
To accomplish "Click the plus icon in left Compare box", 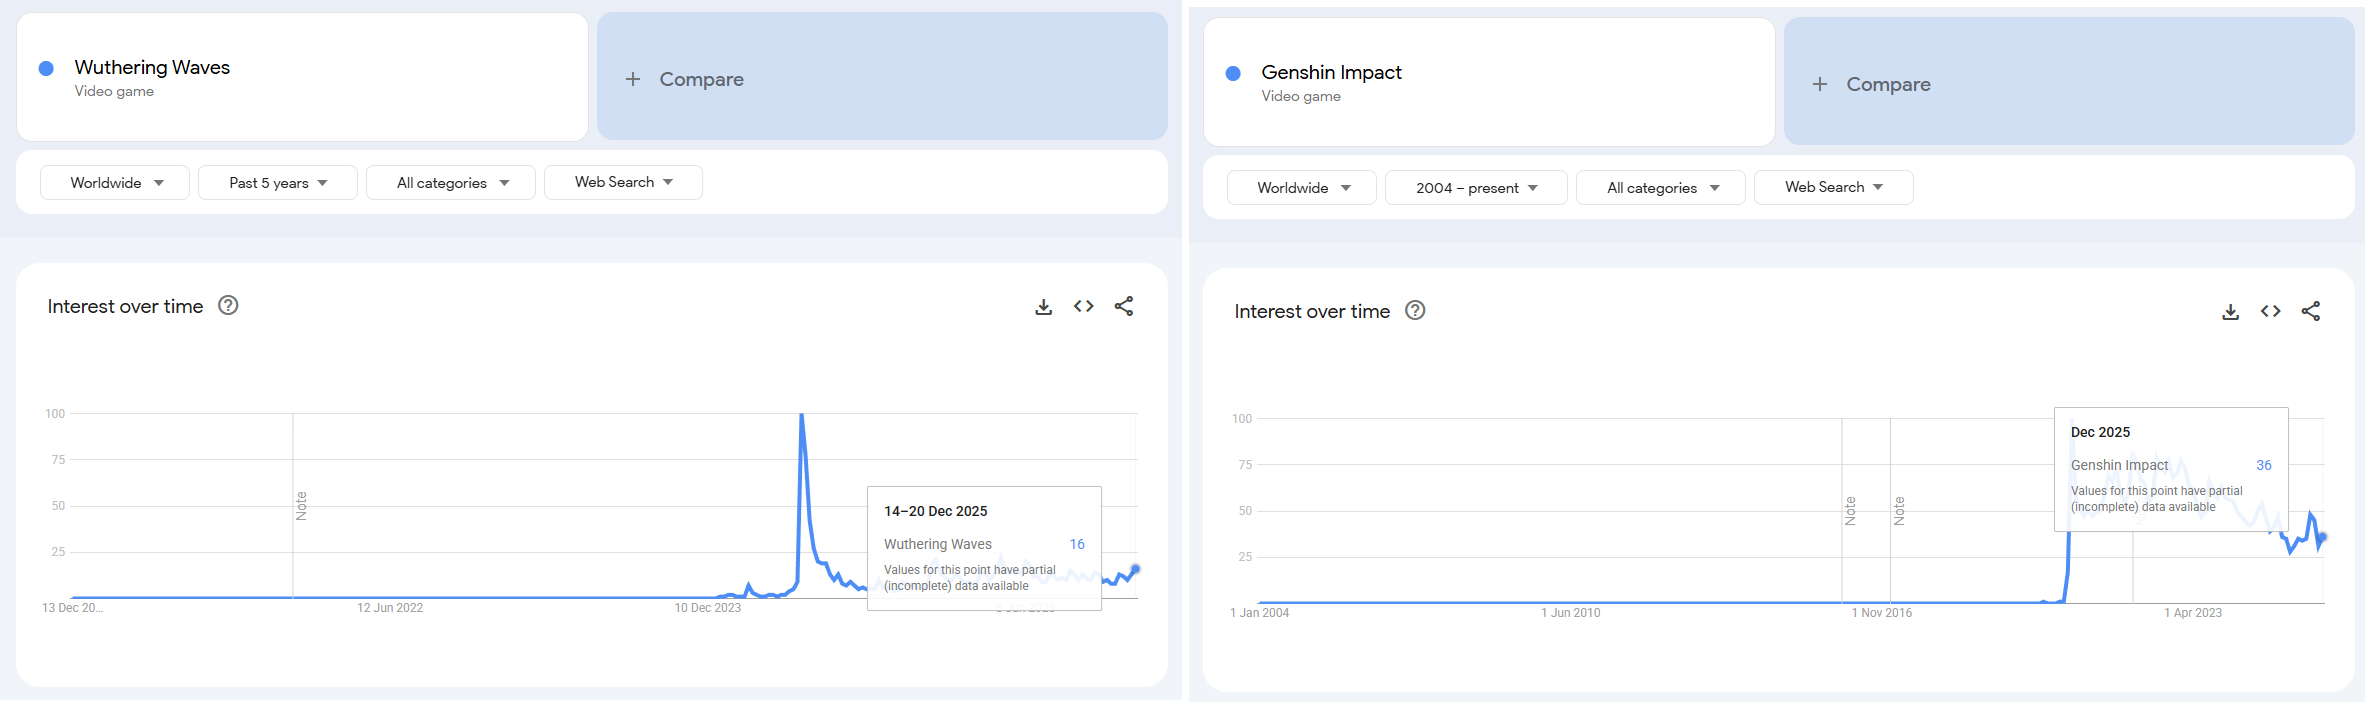I will 633,79.
